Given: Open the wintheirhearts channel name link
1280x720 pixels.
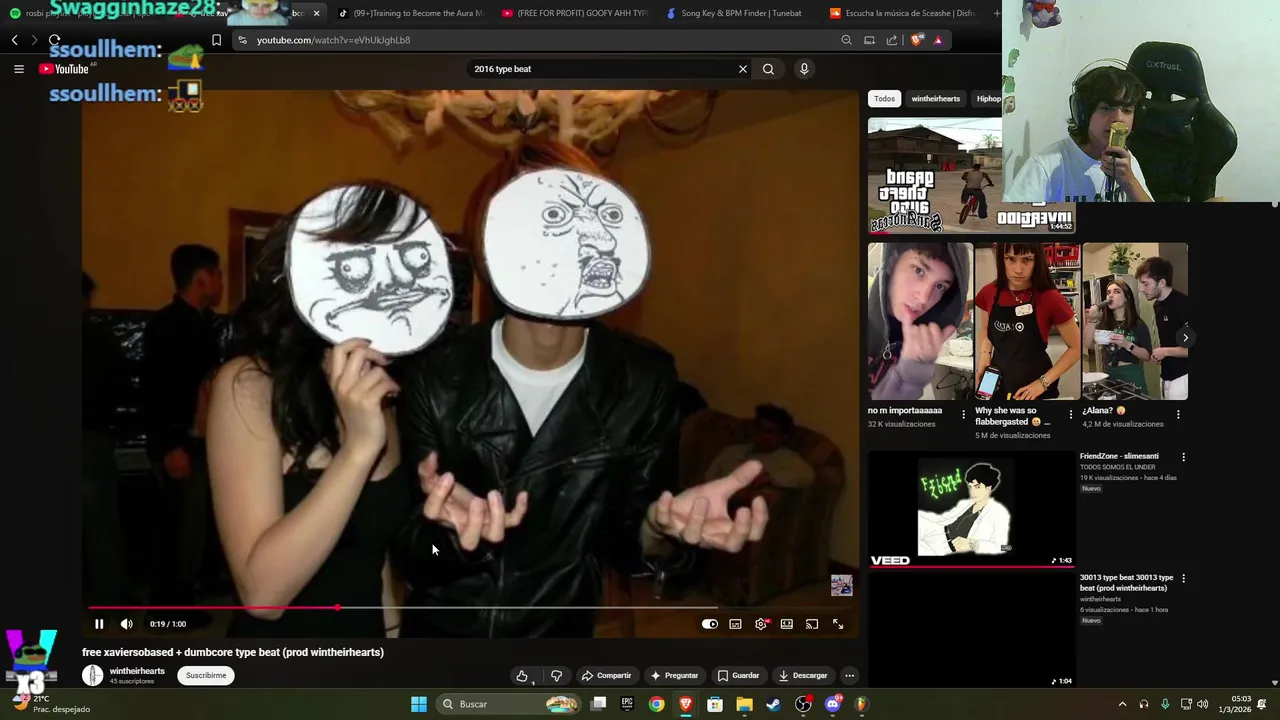Looking at the screenshot, I should click(137, 671).
